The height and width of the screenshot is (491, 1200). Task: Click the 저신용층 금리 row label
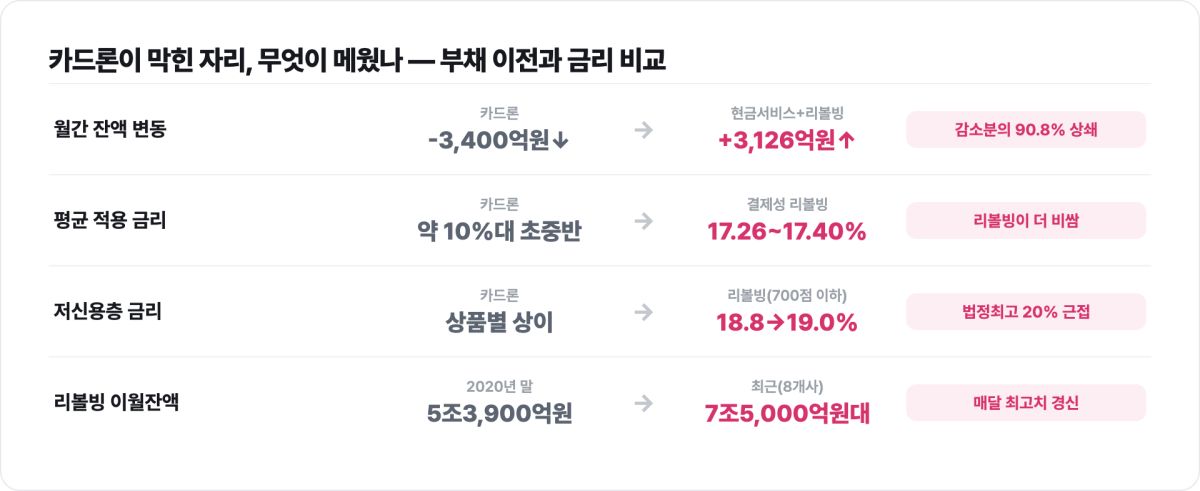pos(108,311)
